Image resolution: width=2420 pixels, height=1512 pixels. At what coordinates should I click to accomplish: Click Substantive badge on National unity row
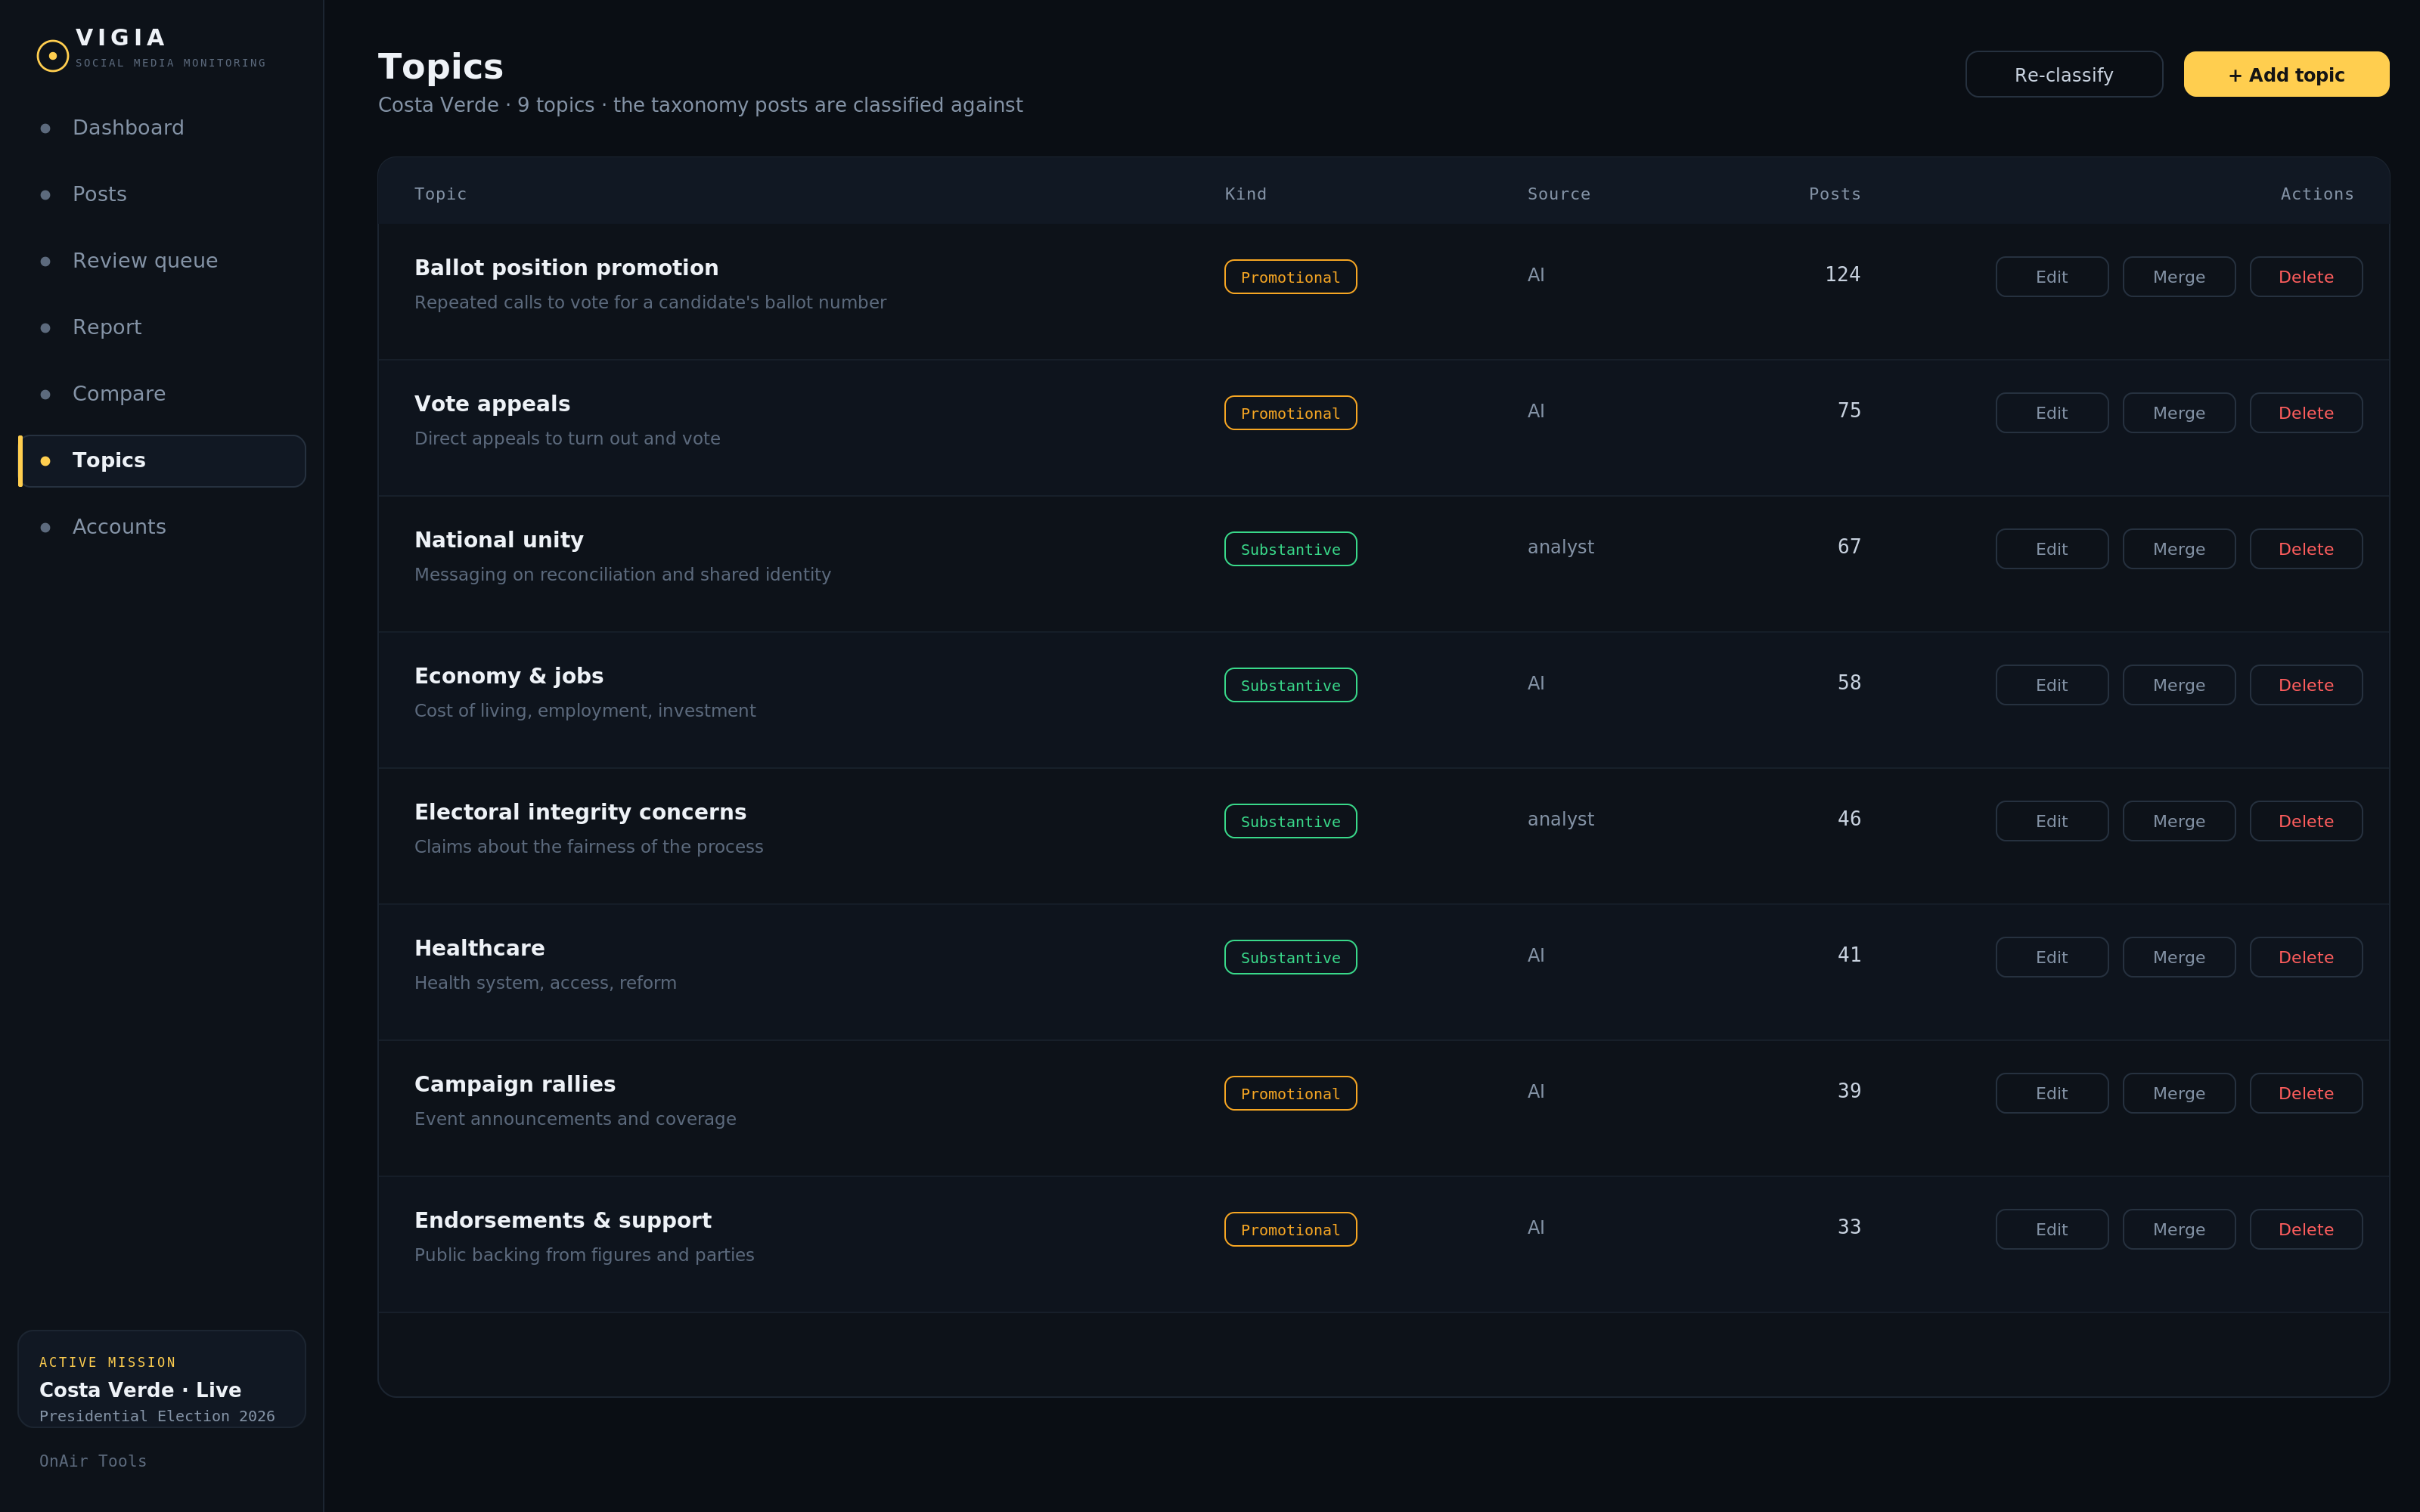1290,549
